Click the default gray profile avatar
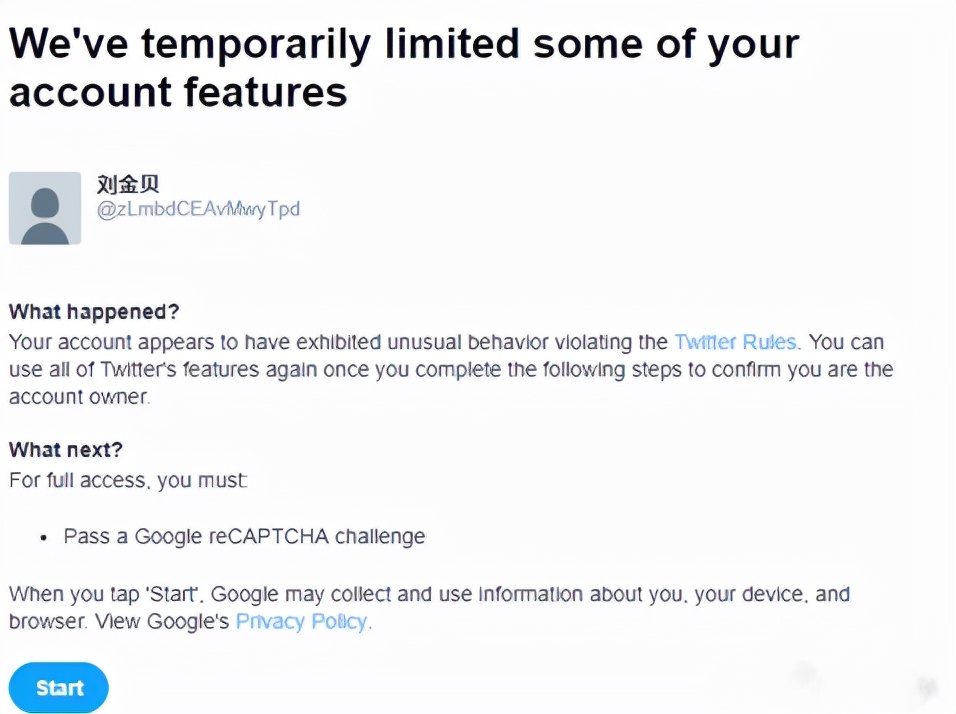This screenshot has width=956, height=714. click(45, 208)
